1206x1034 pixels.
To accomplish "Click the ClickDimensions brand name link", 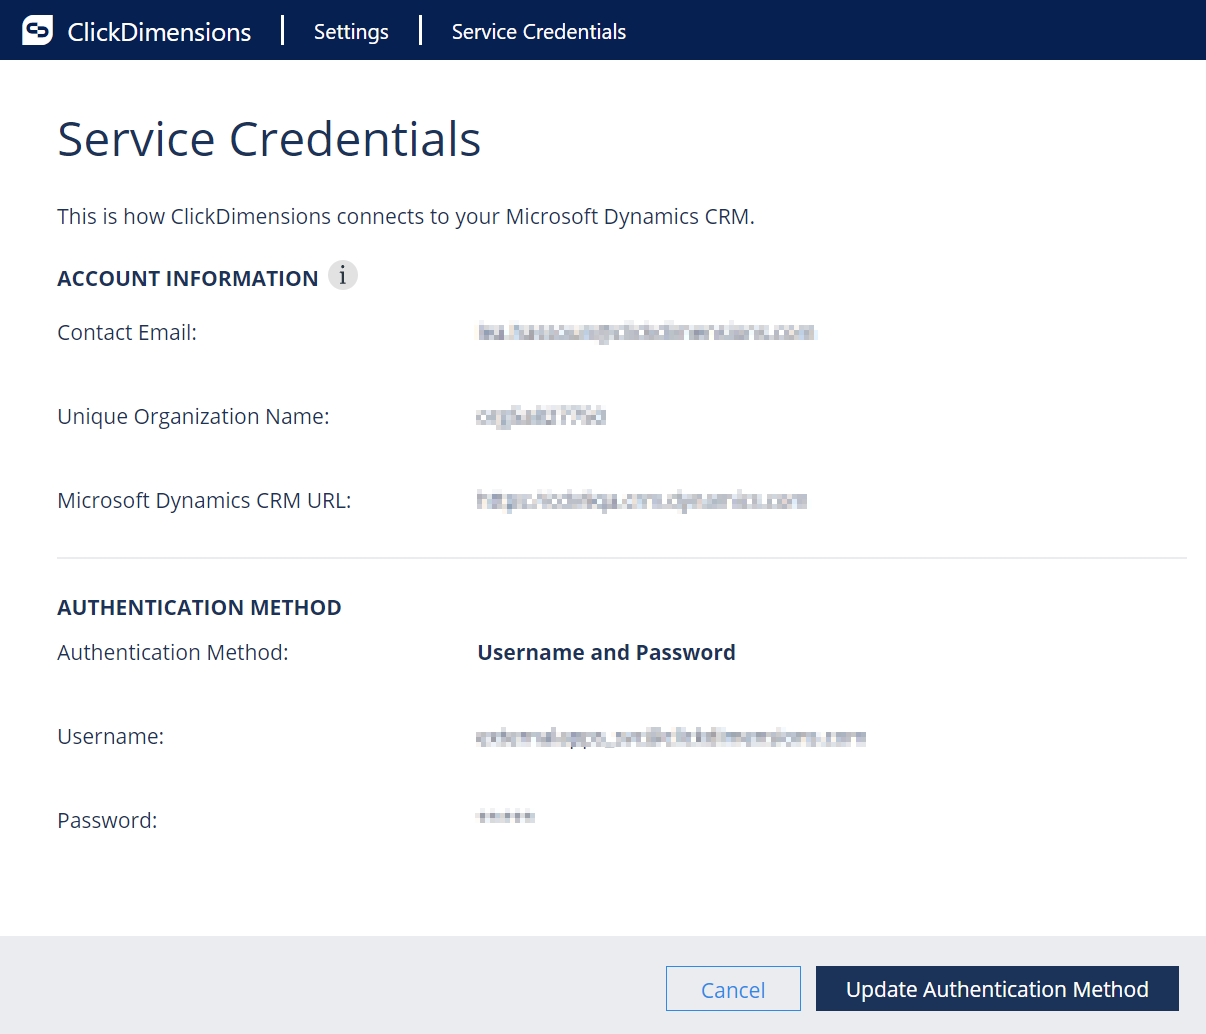I will [160, 31].
